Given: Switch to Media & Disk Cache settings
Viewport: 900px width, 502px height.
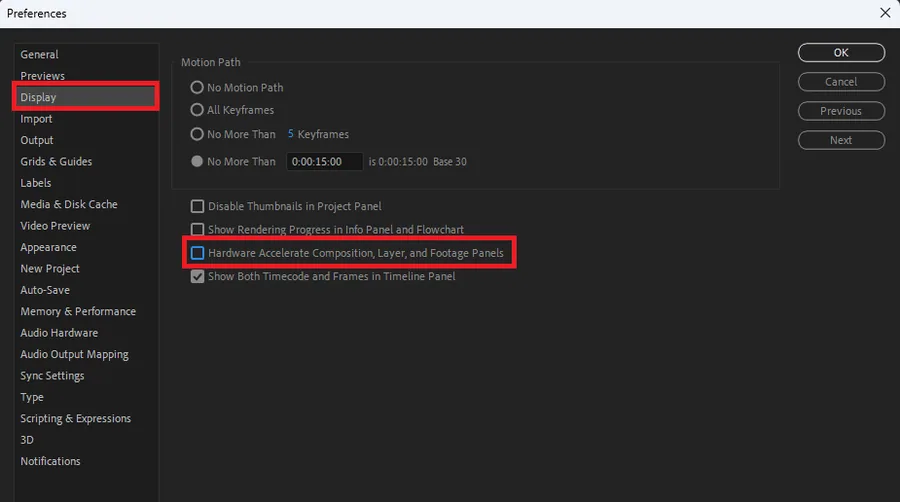Looking at the screenshot, I should tap(69, 204).
